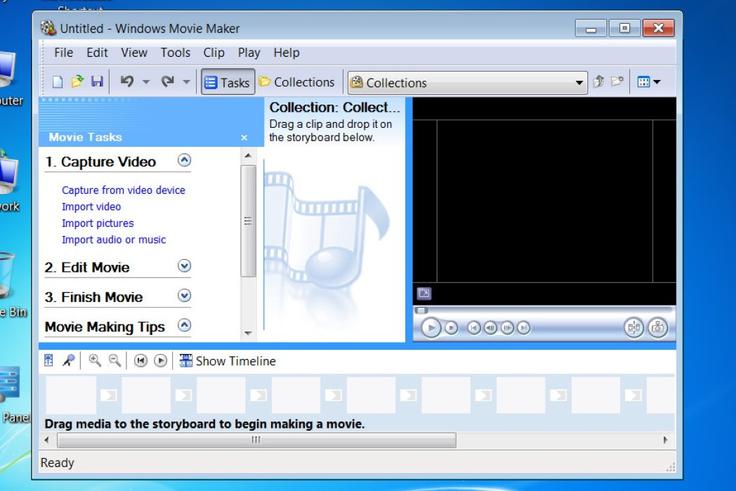Viewport: 736px width, 491px height.
Task: Click the Show Timeline button
Action: [228, 361]
